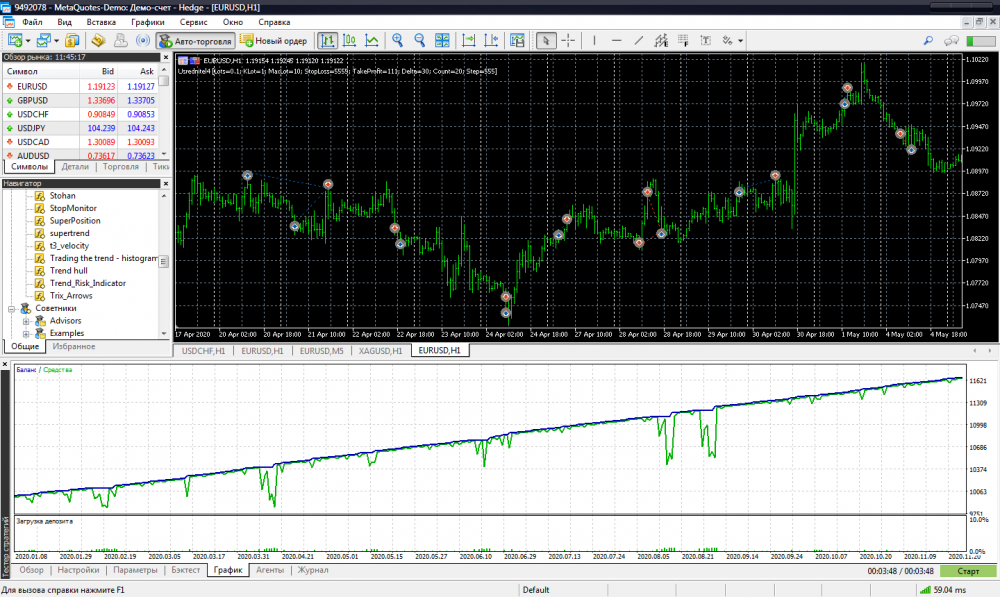The image size is (1000, 597).
Task: Open the chat speech-bubbles icon
Action: pos(951,41)
